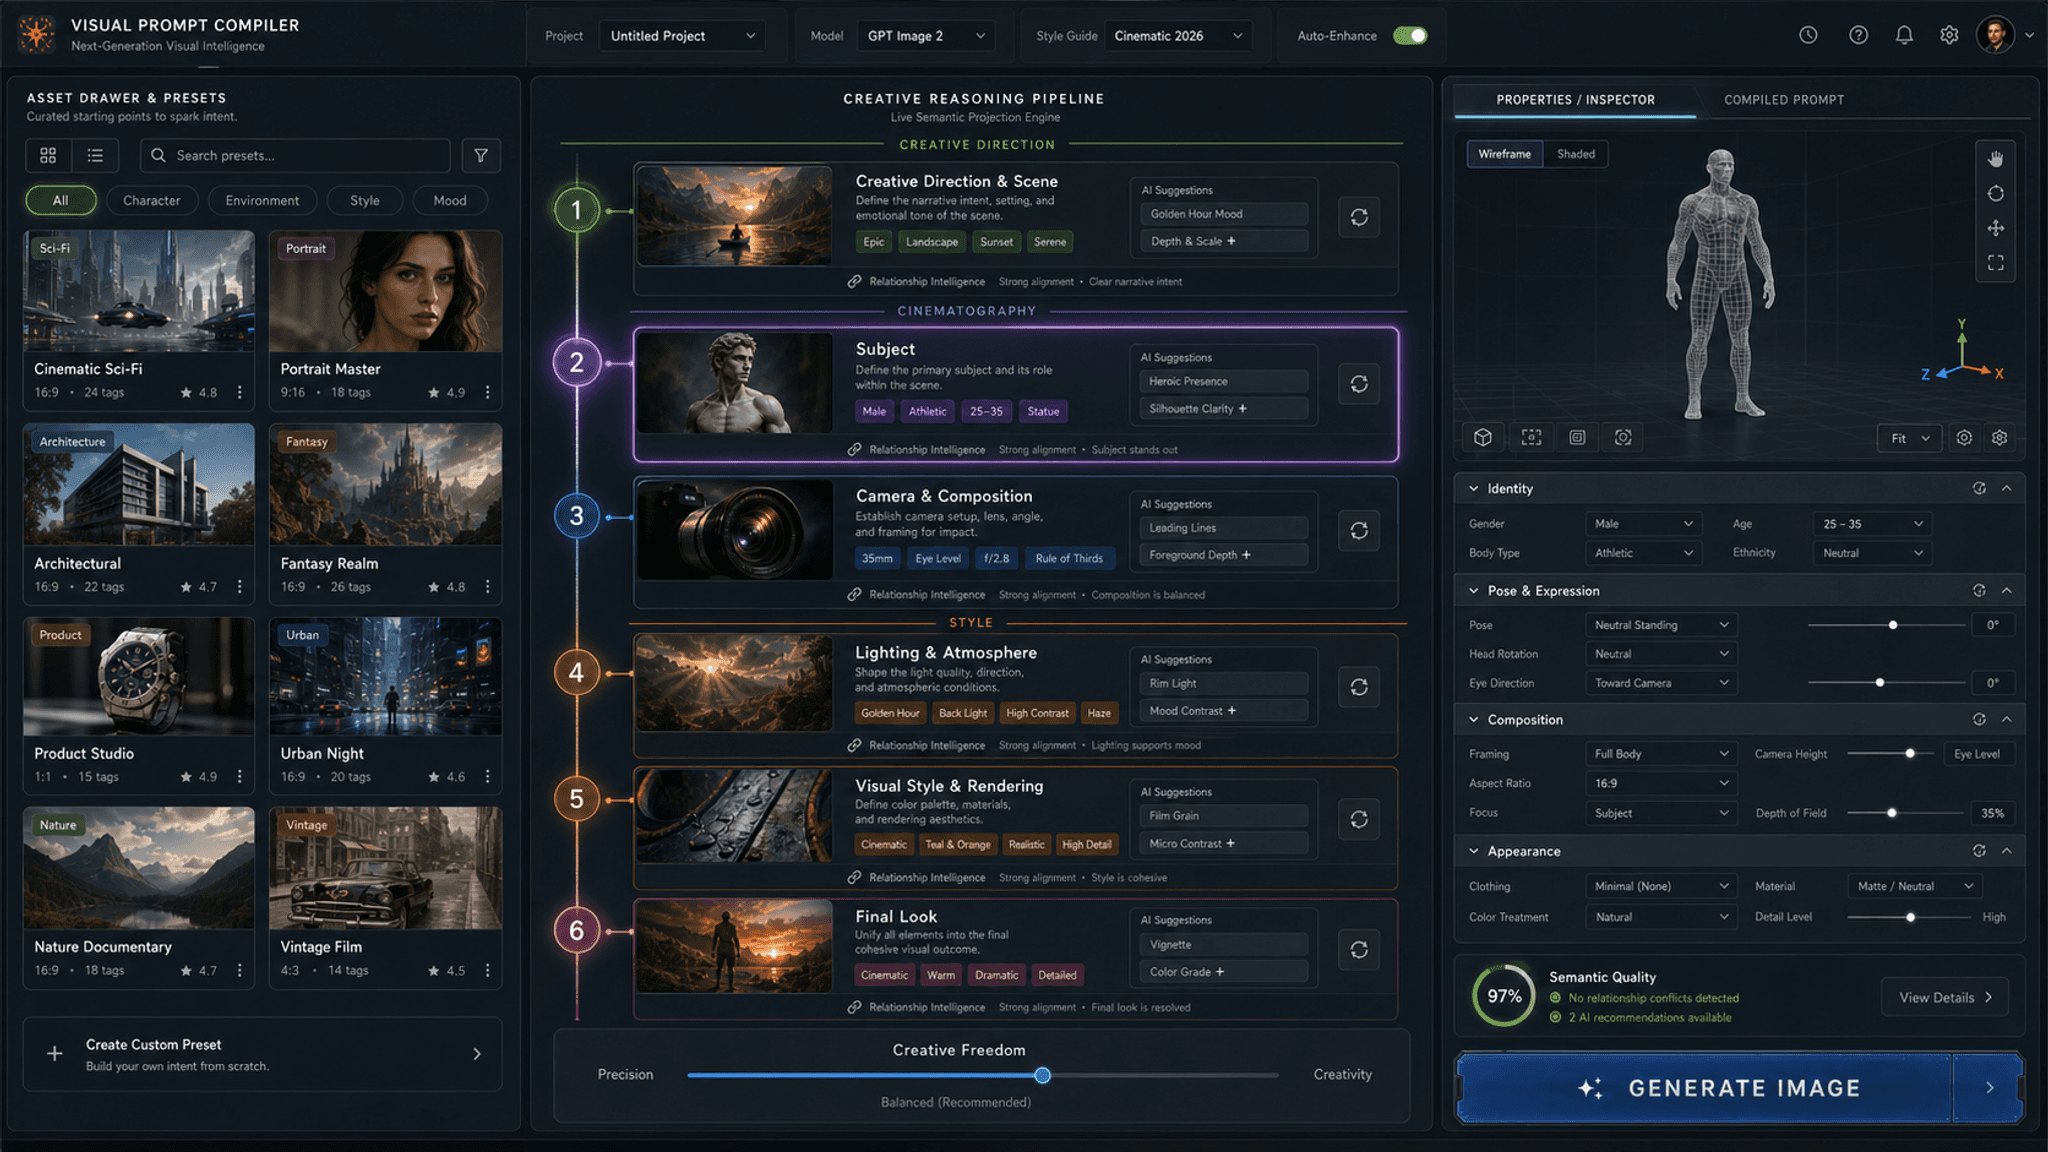Collapse the Composition section

(x=2006, y=720)
